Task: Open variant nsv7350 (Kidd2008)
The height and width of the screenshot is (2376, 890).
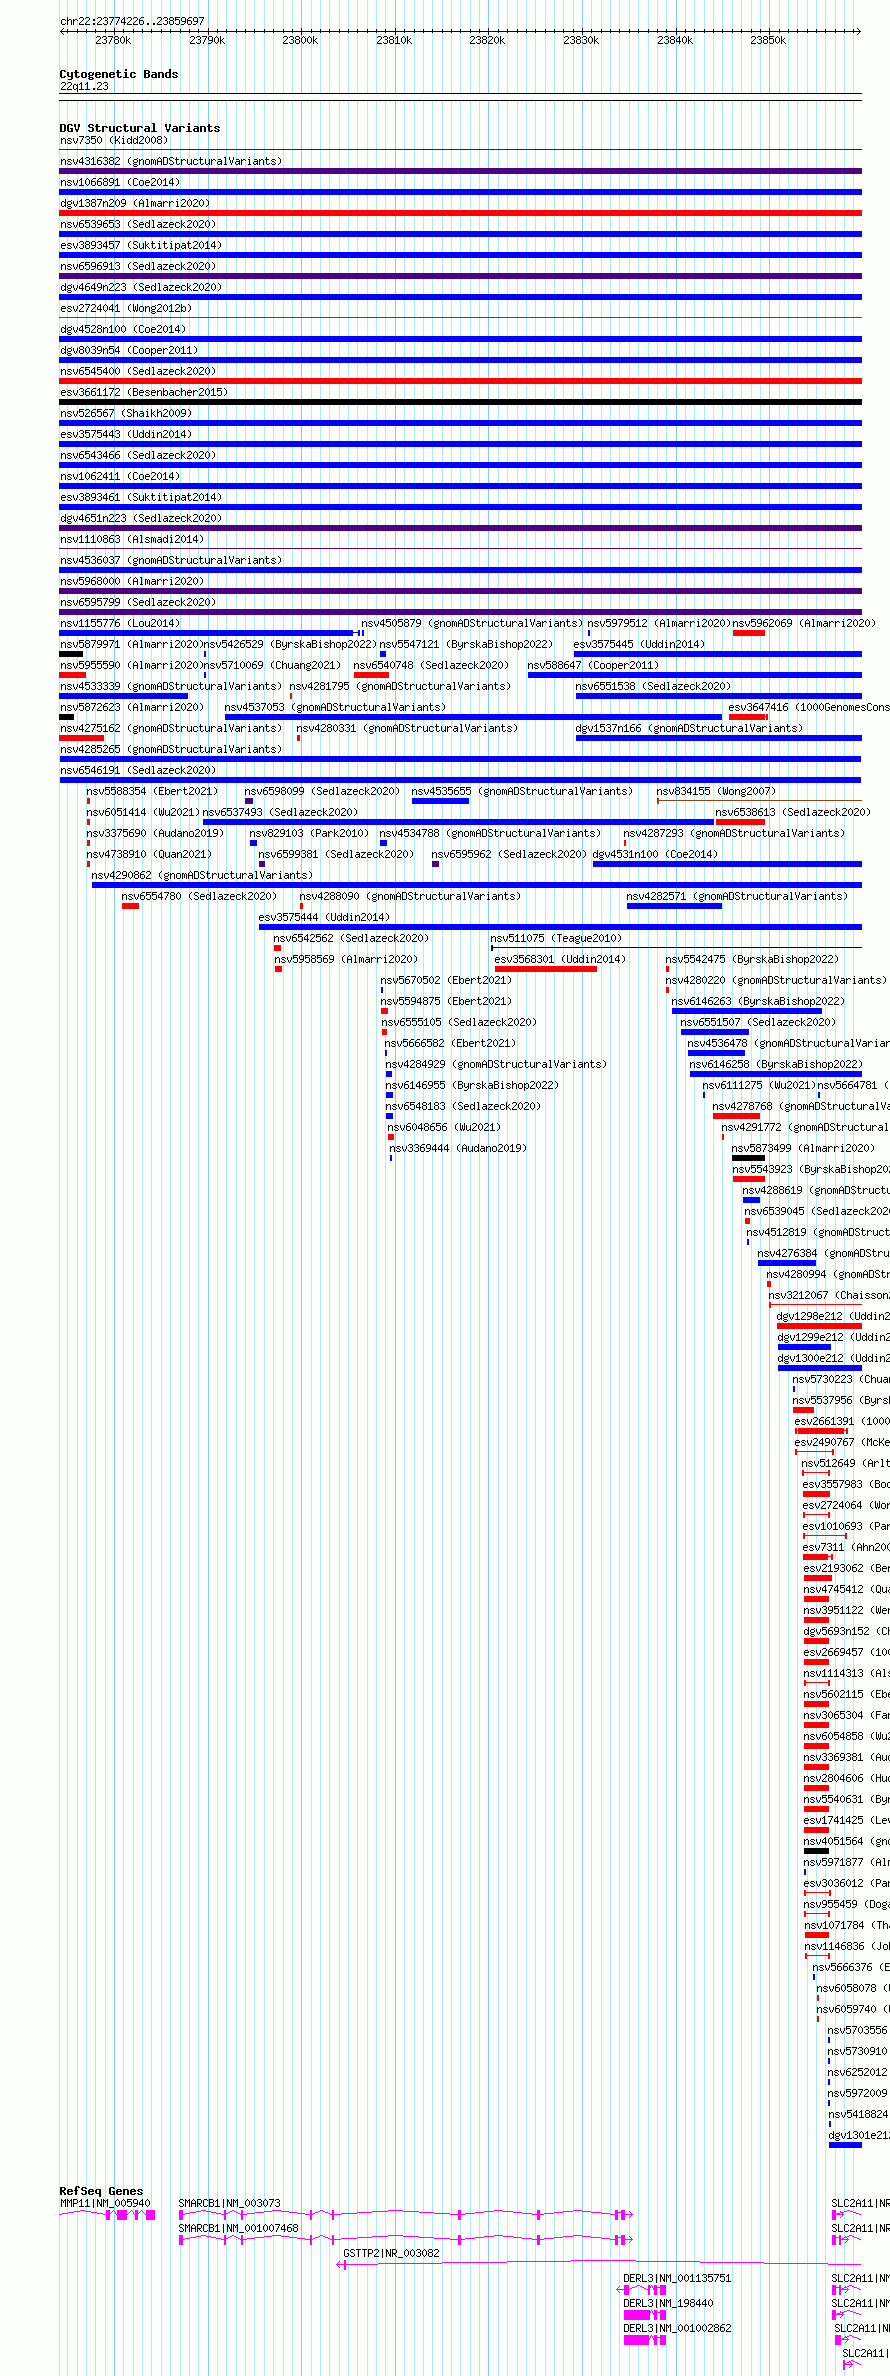Action: coord(114,140)
